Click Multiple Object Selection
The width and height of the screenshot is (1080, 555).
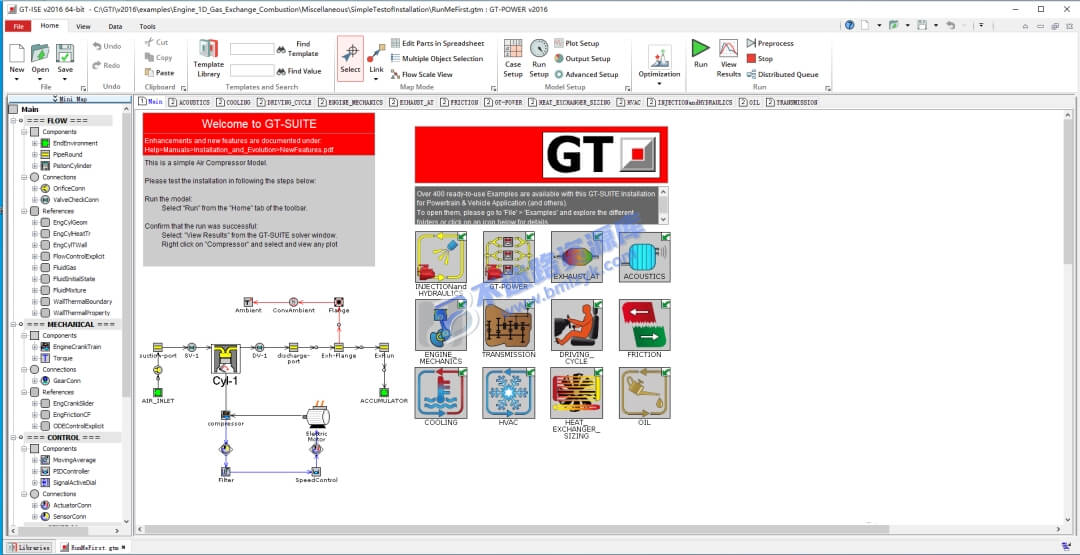click(437, 59)
